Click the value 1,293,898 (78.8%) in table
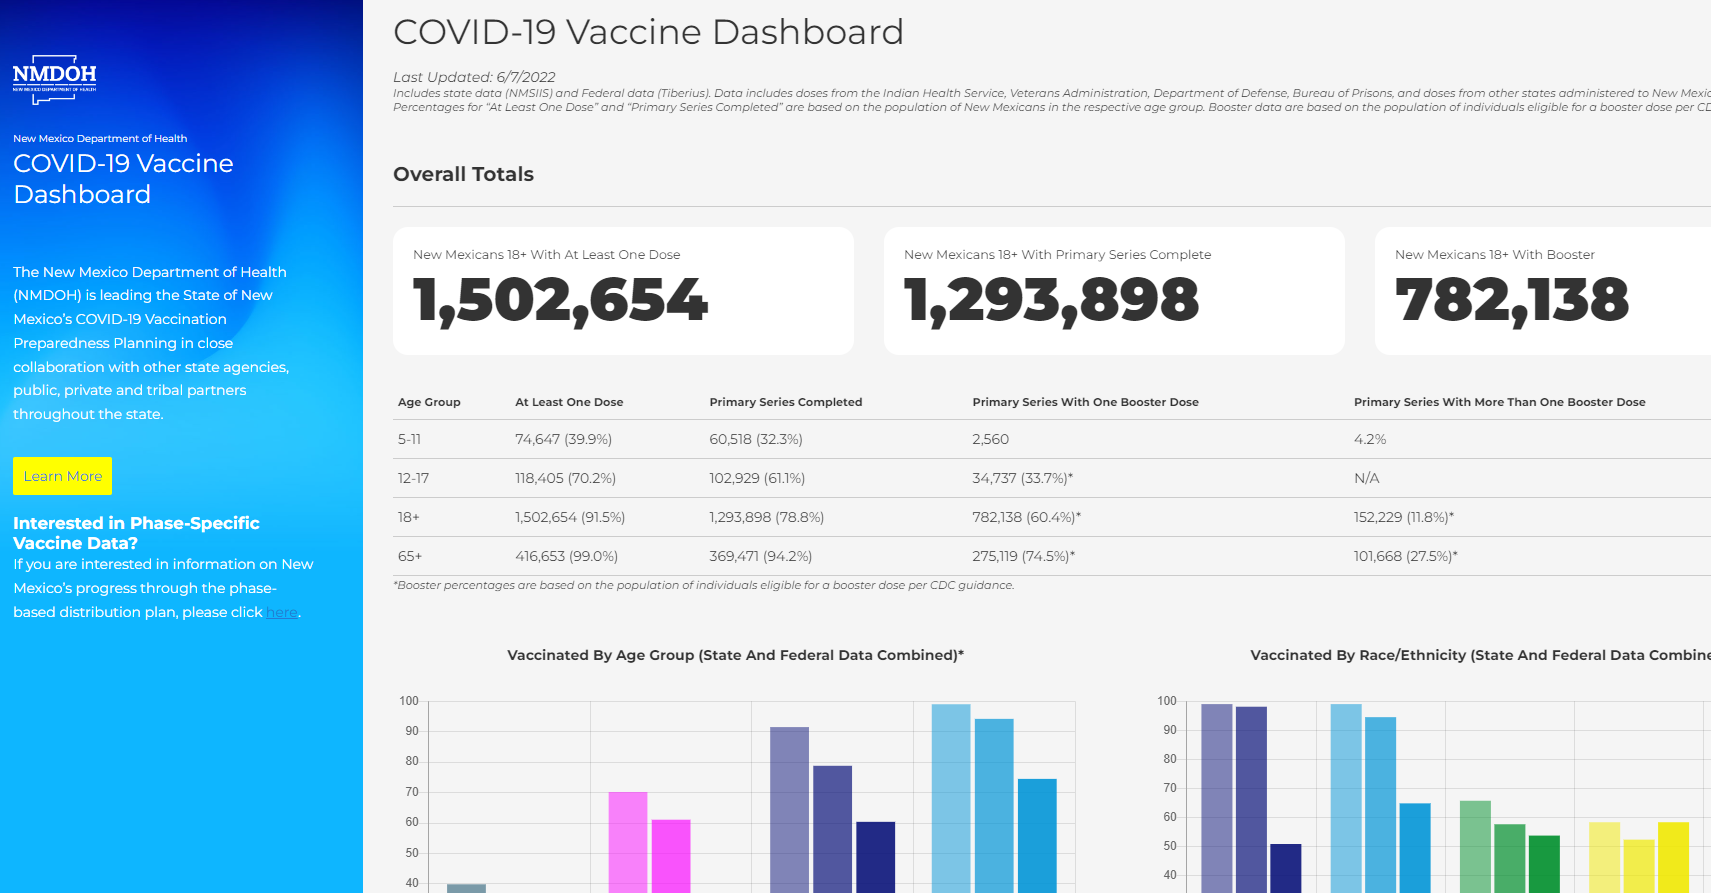Screen dimensions: 1711x893 (x=767, y=517)
